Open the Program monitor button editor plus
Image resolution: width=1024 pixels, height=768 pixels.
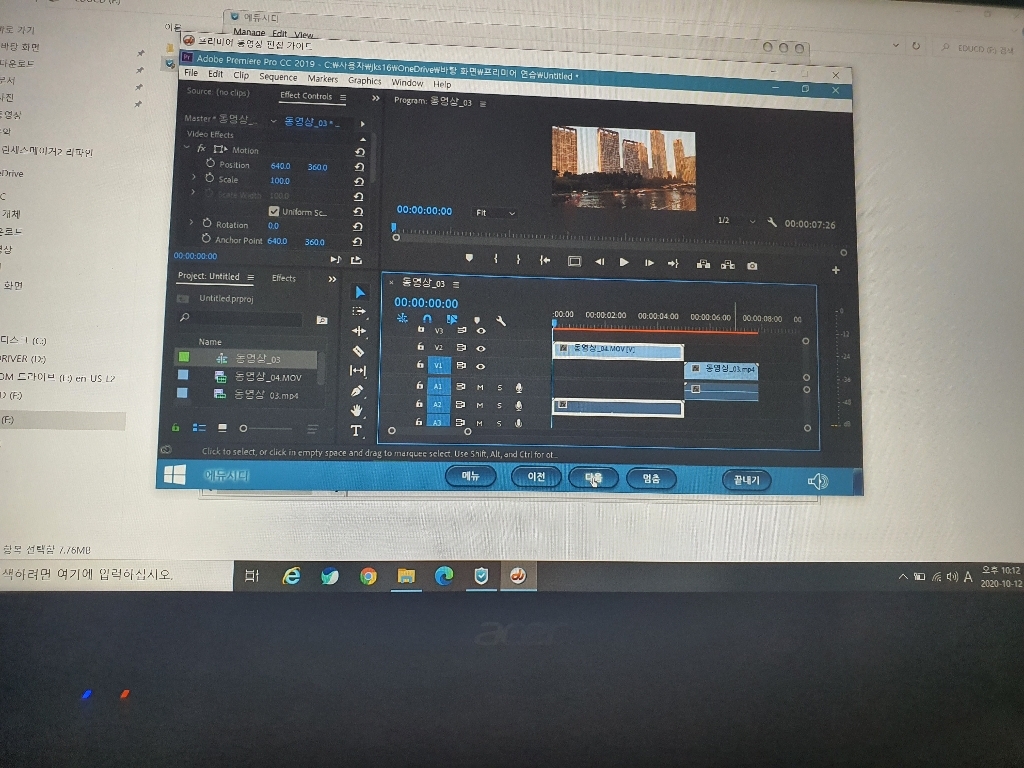(x=835, y=270)
